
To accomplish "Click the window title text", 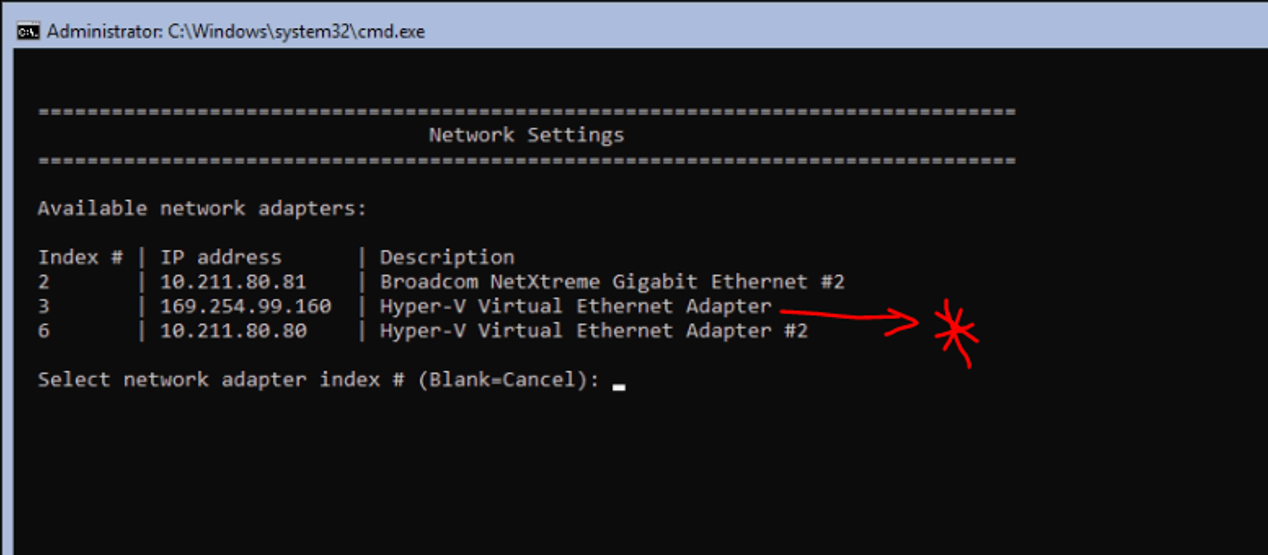I will click(236, 31).
